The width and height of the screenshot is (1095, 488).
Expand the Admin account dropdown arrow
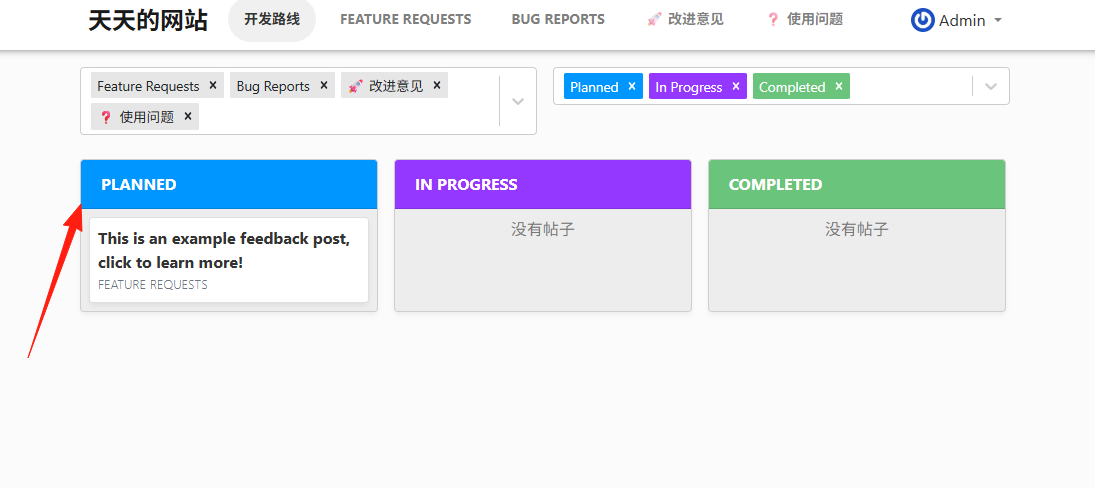coord(998,20)
